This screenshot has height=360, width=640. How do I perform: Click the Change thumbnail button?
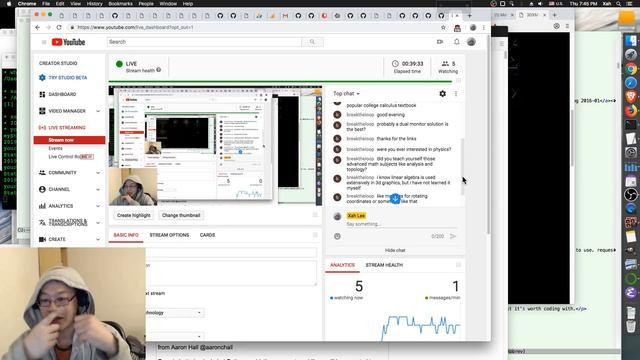point(181,215)
